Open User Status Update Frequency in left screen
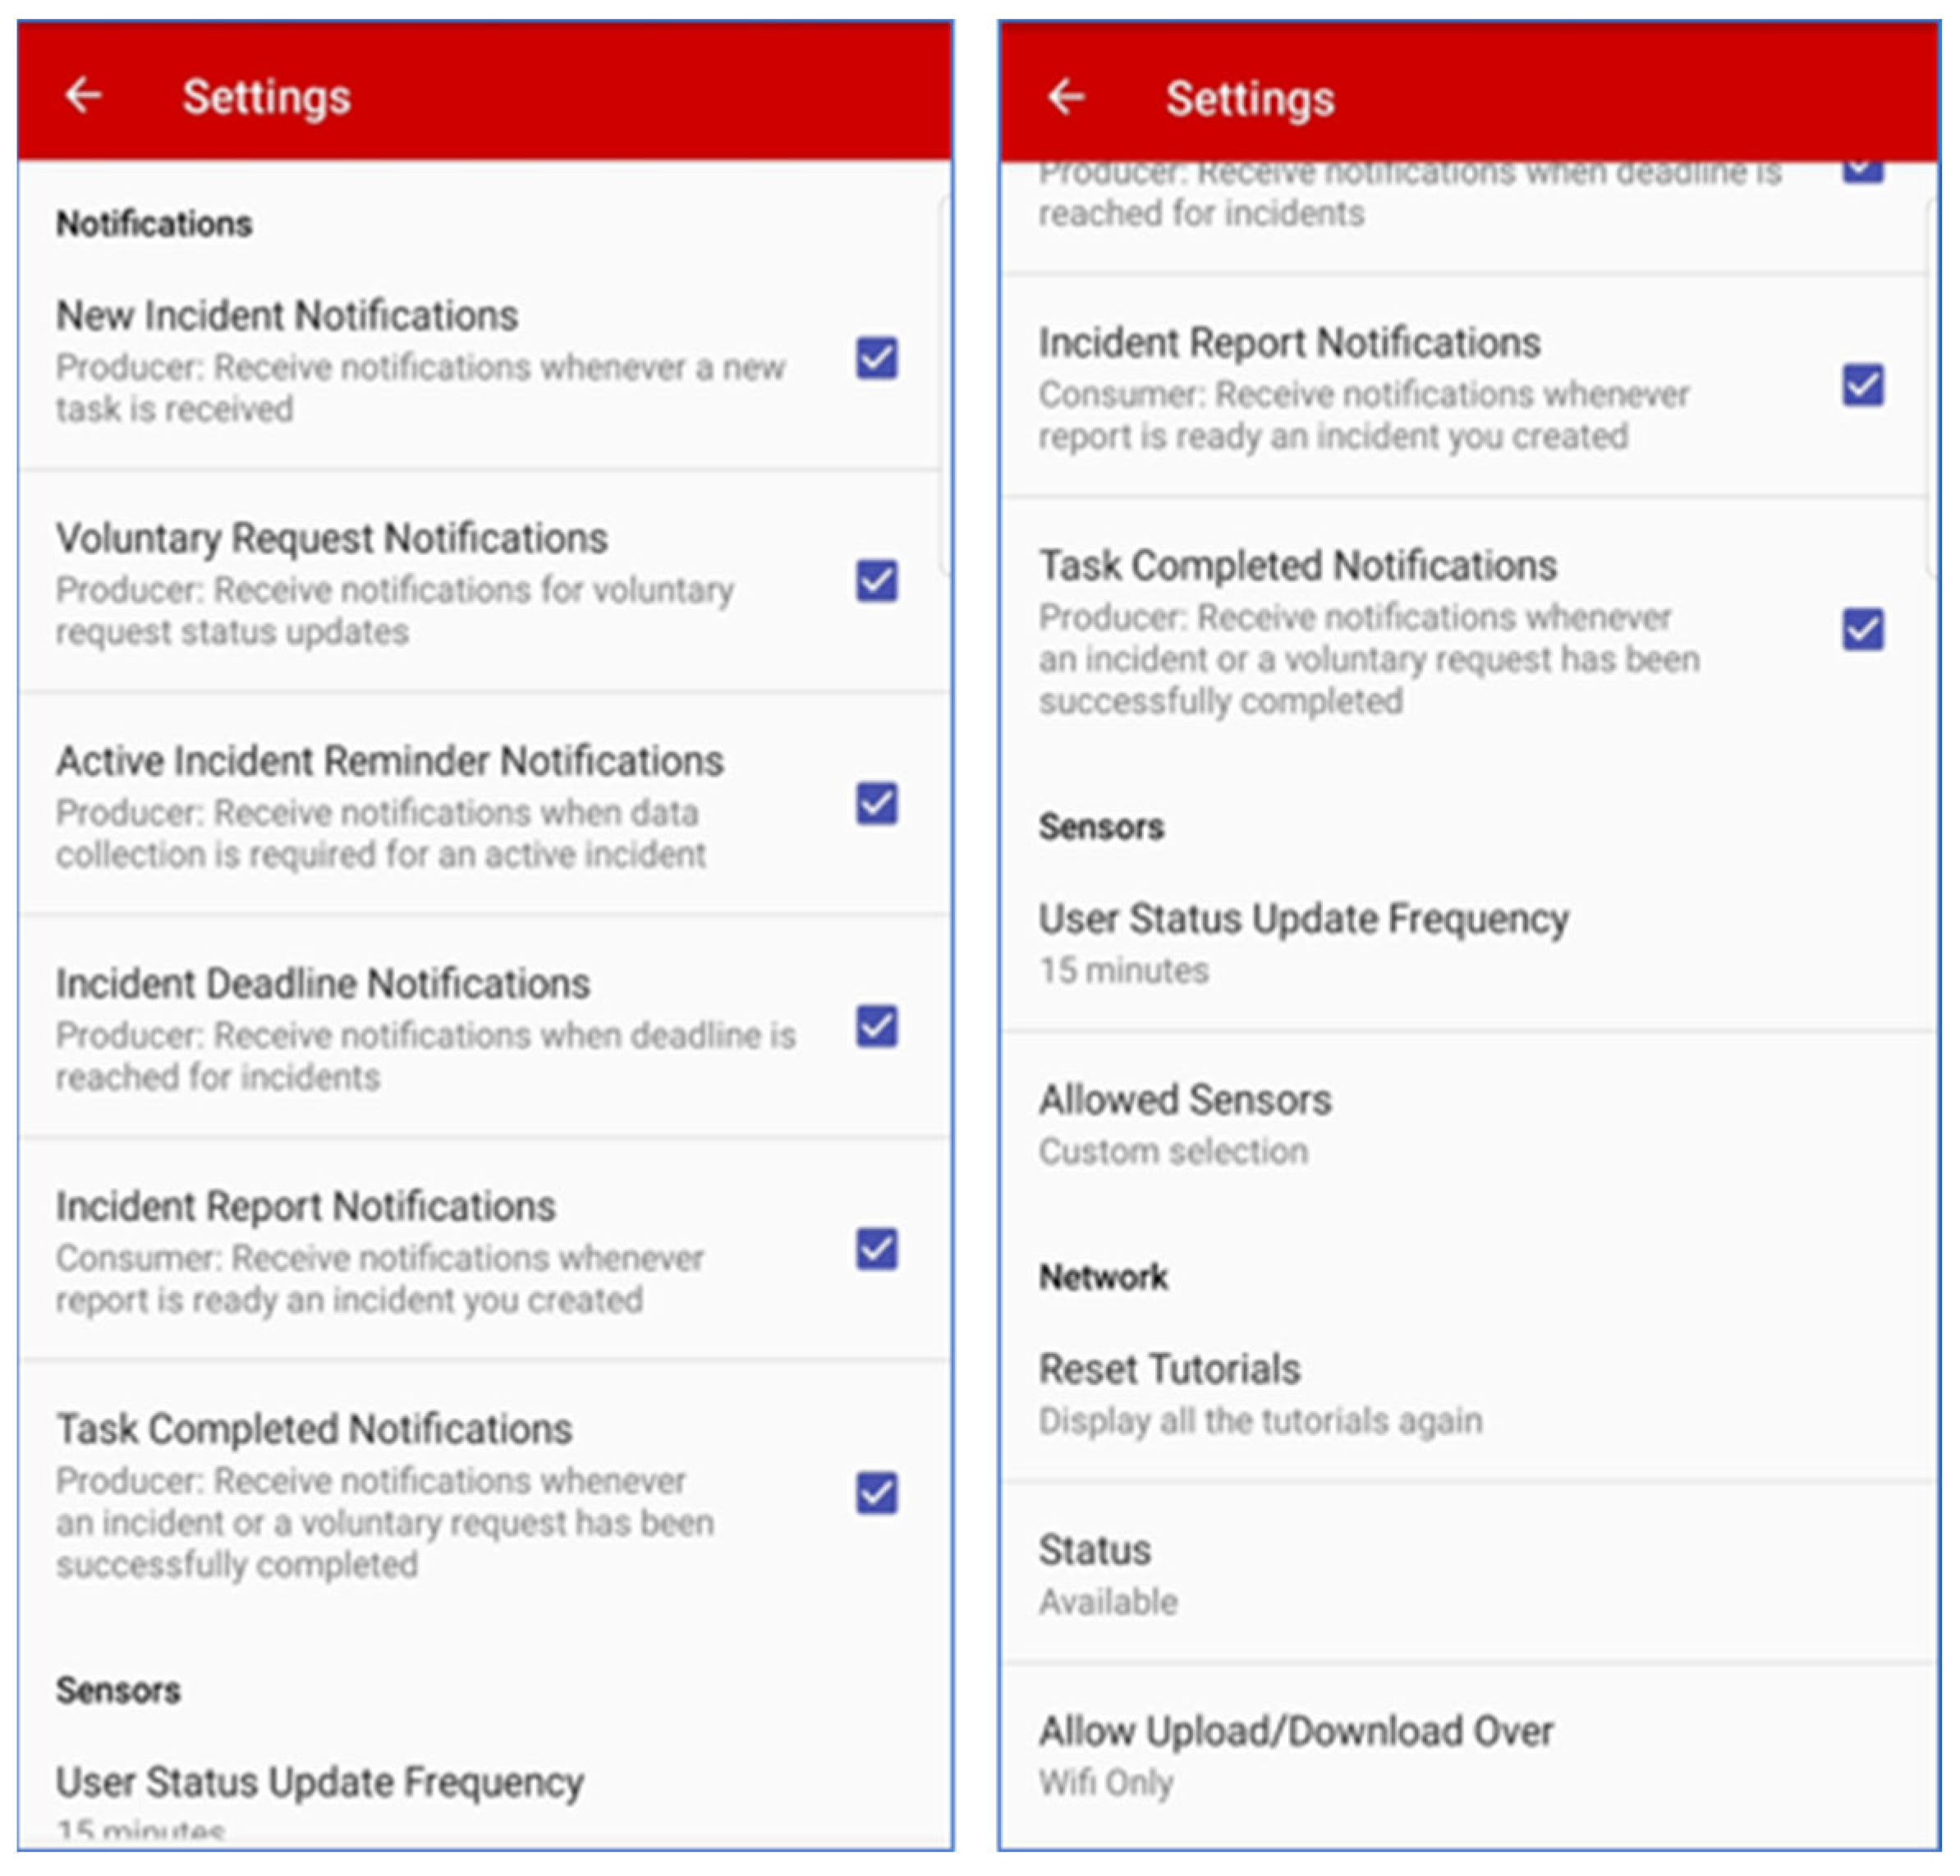 [x=320, y=1785]
